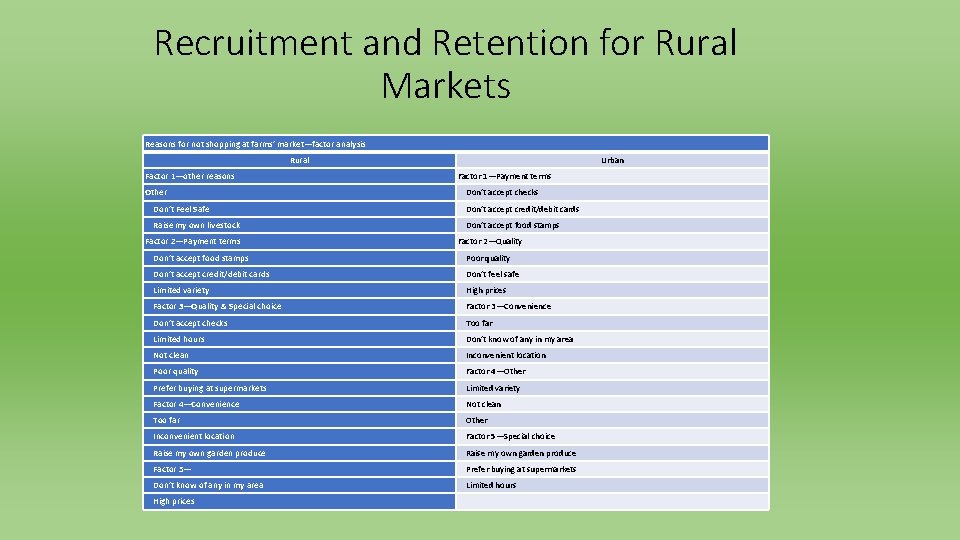Click 'Limited variety' in Urban column
The width and height of the screenshot is (960, 540).
(x=612, y=388)
